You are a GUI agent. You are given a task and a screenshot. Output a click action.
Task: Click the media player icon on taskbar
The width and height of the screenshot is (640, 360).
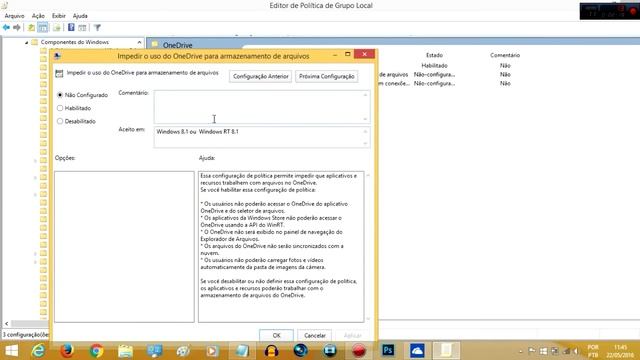point(212,351)
